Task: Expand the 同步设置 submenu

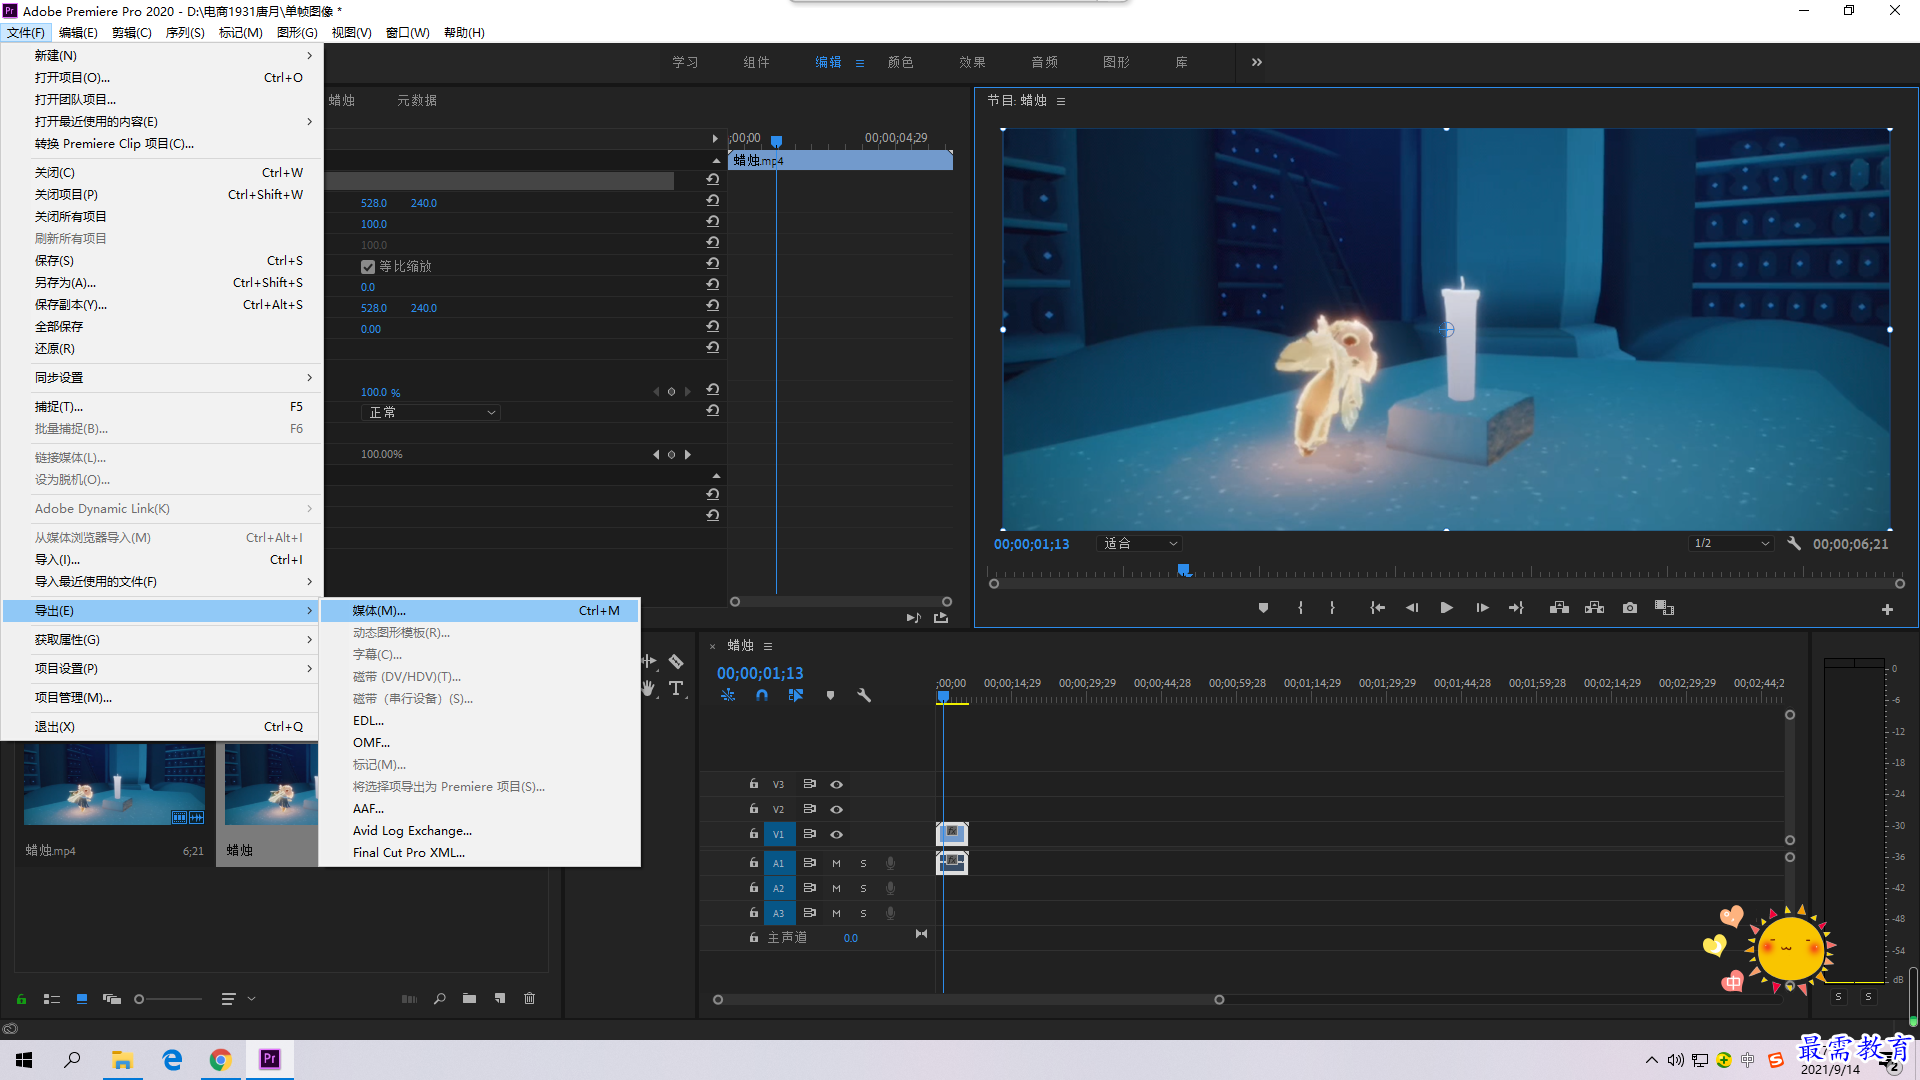Action: tap(162, 377)
